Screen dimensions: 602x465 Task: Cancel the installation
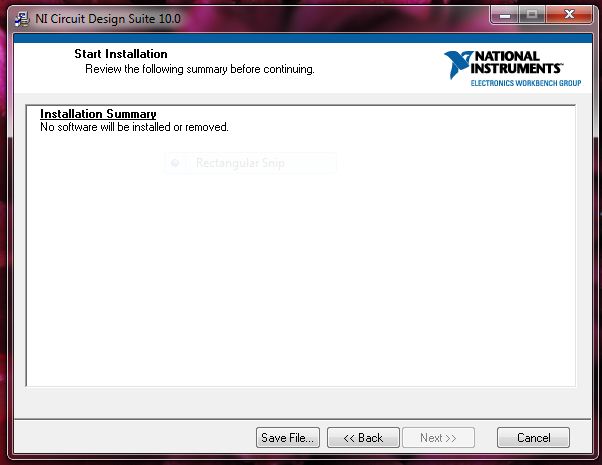533,438
